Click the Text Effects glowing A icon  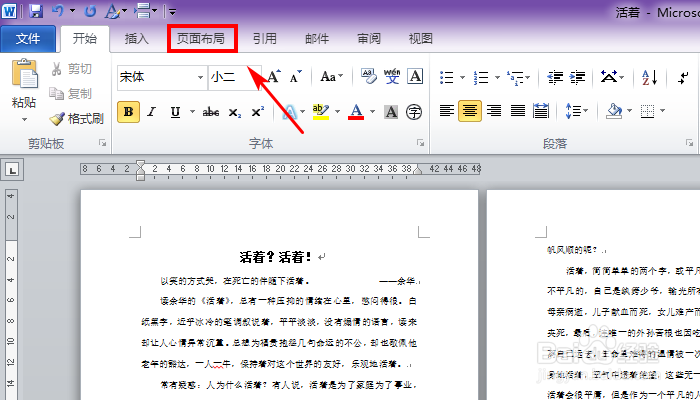coord(290,112)
